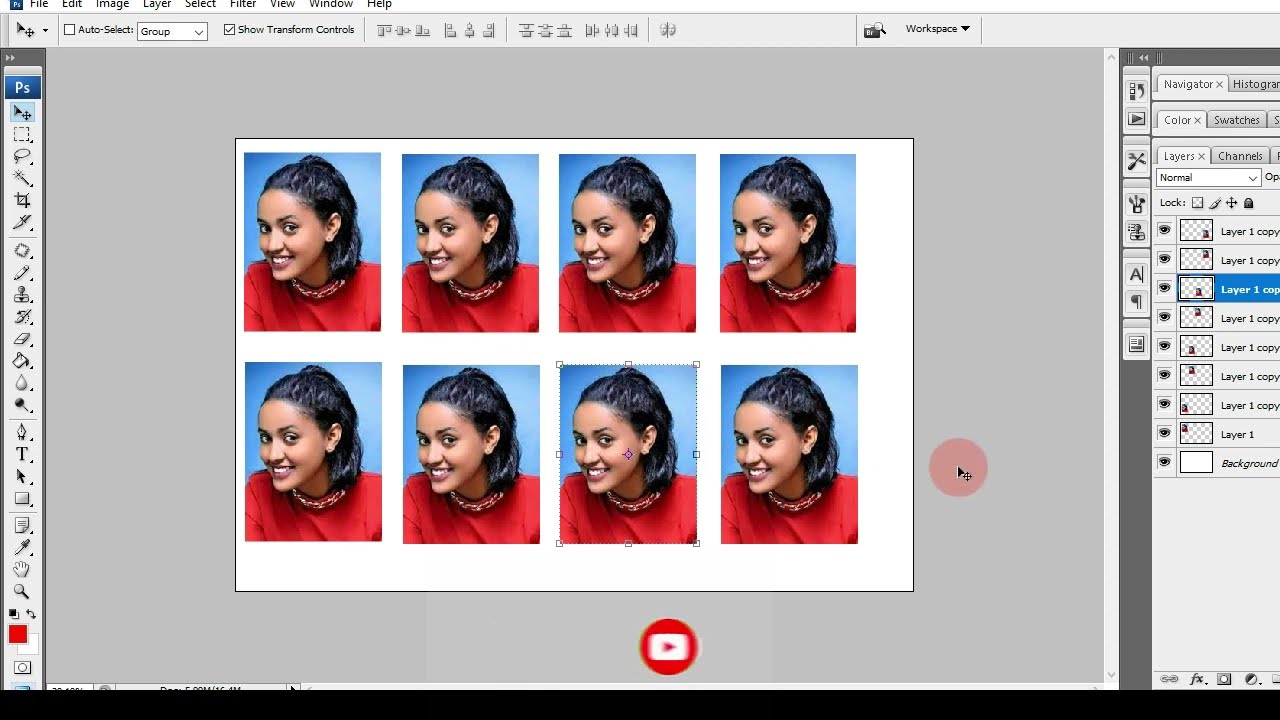Close the Navigator panel tab
This screenshot has height=720, width=1280.
tap(1221, 85)
